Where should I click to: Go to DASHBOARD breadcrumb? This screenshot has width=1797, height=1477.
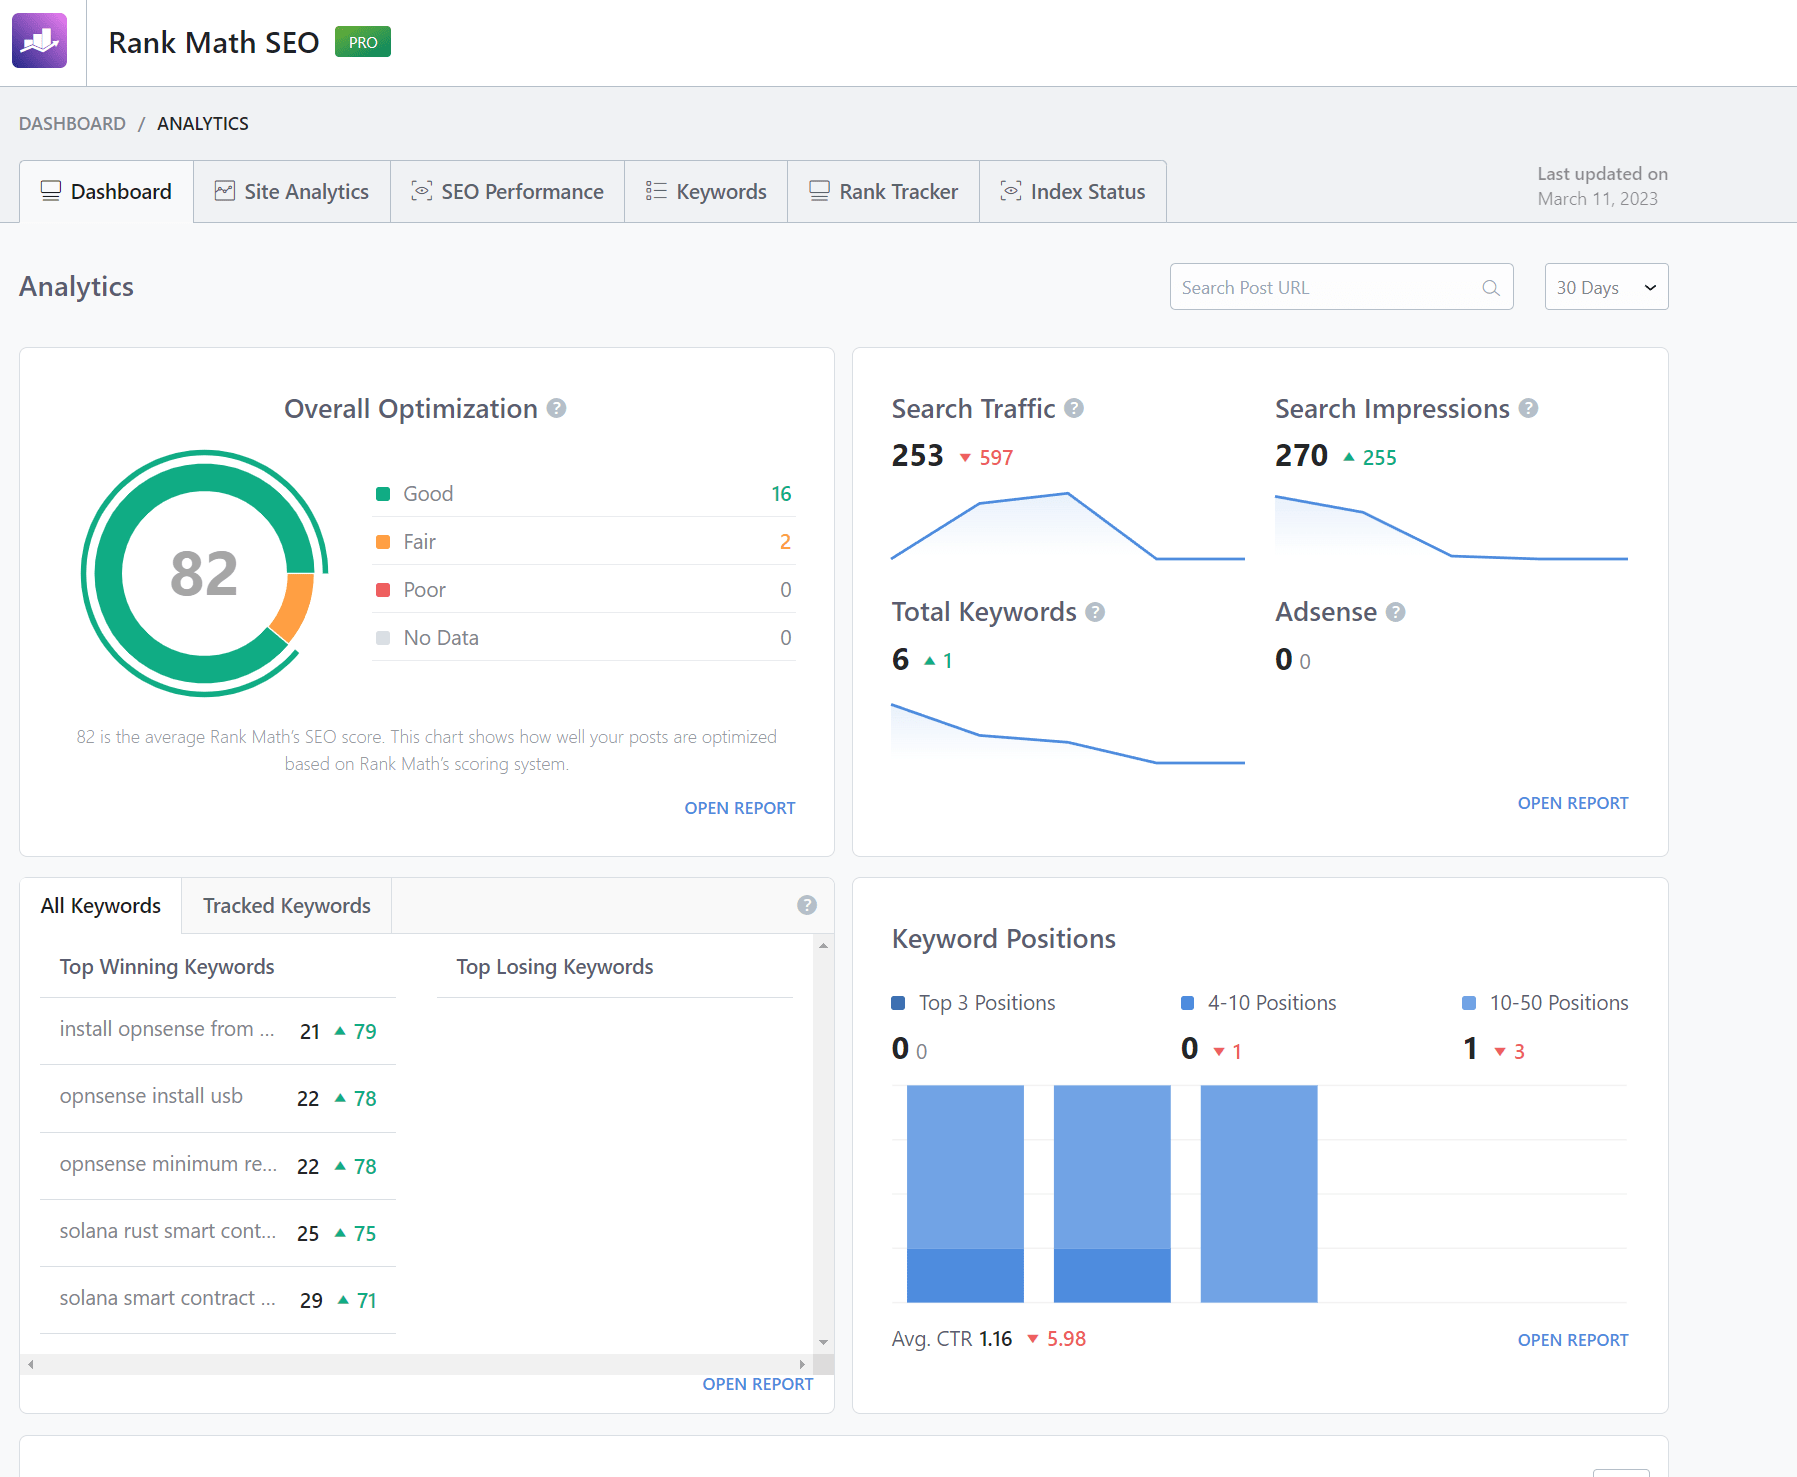(x=72, y=123)
